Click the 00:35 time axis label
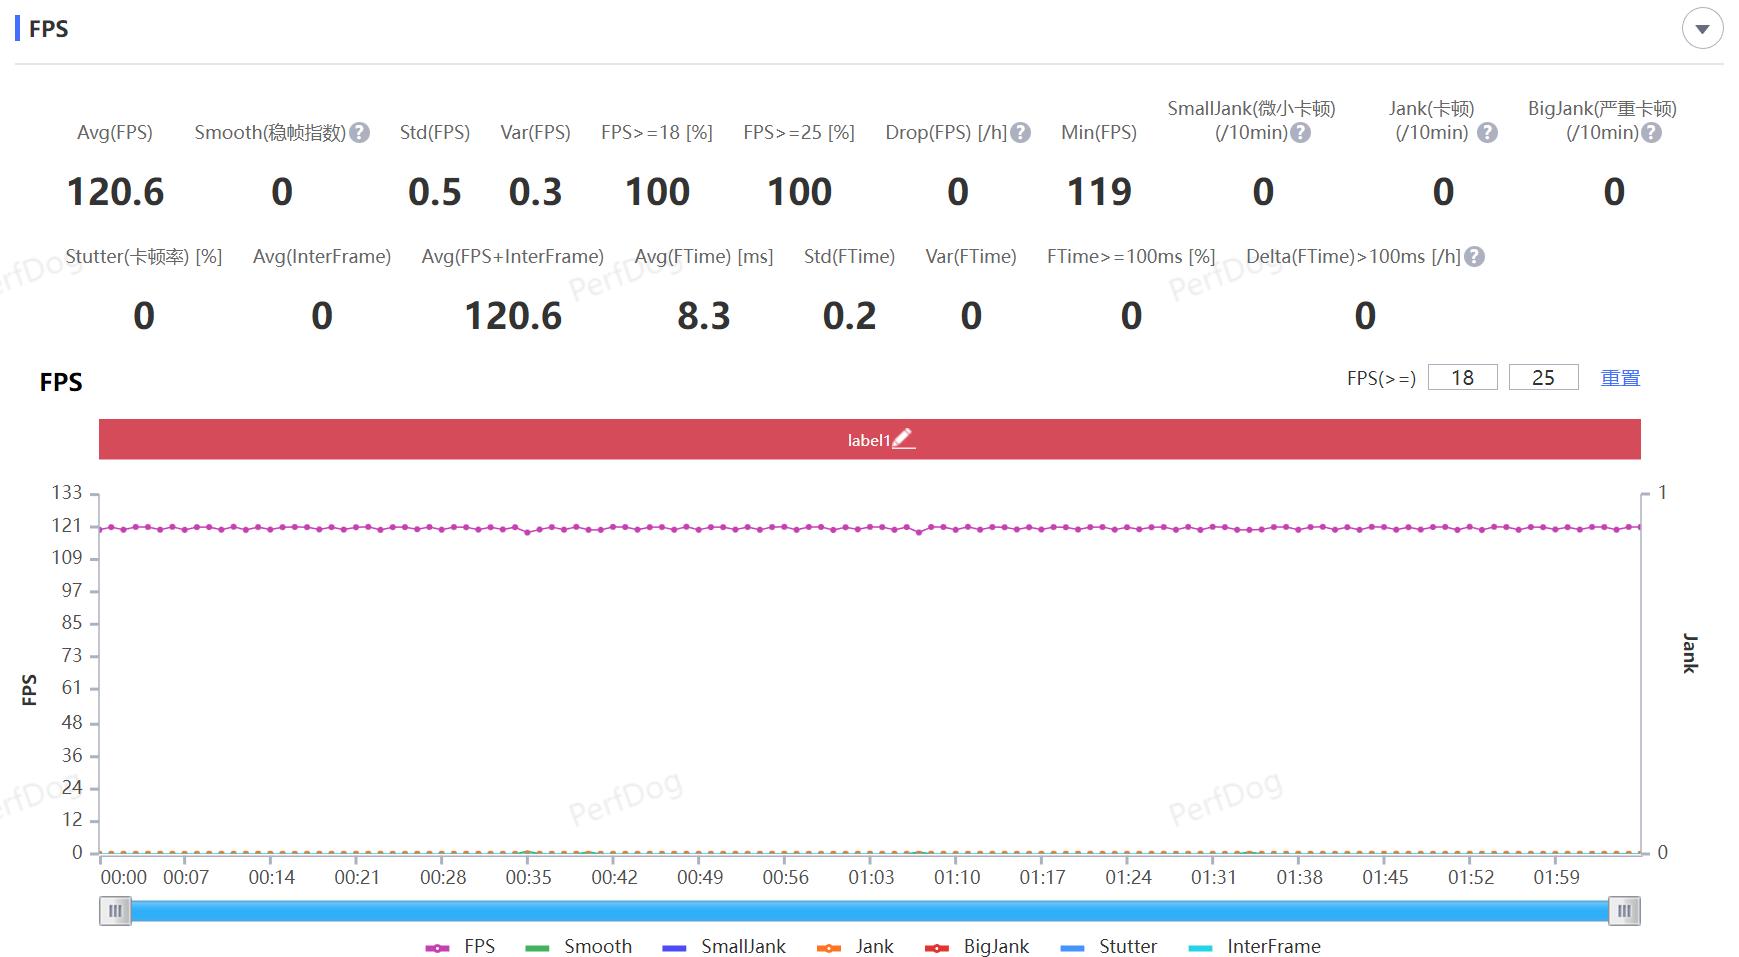The width and height of the screenshot is (1739, 957). (x=528, y=878)
